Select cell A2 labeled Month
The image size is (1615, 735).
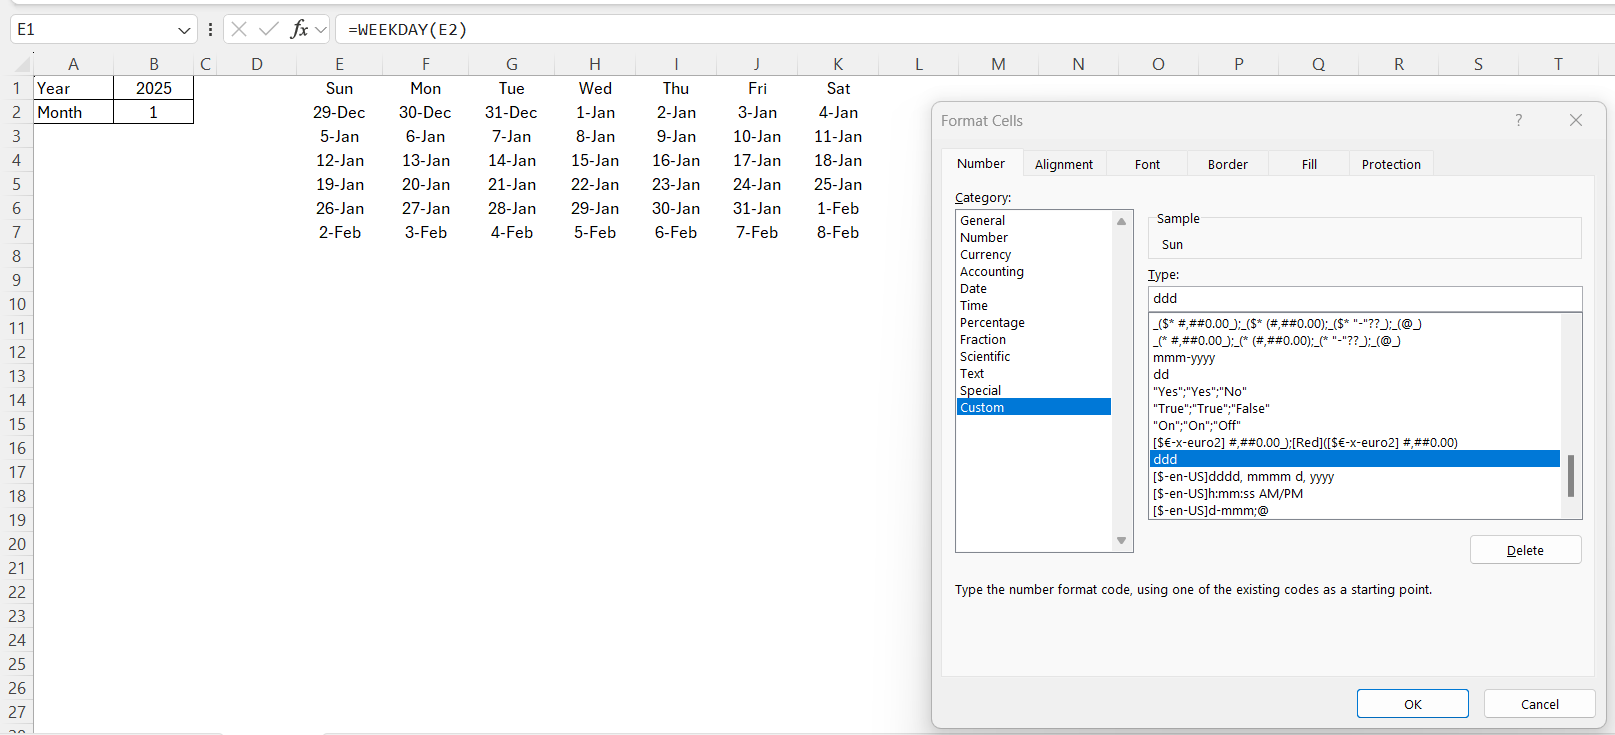73,112
